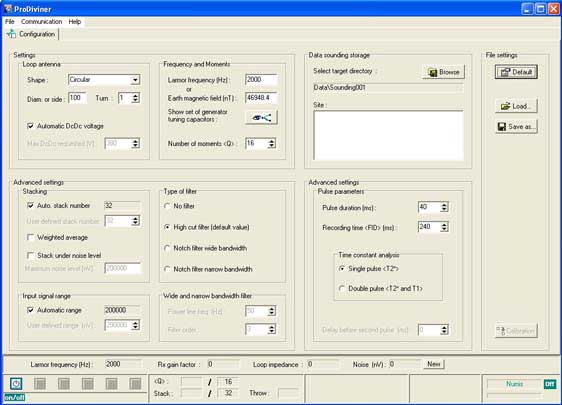Click Larmor frequency (Hz) input in Settings
The image size is (562, 405).
261,80
